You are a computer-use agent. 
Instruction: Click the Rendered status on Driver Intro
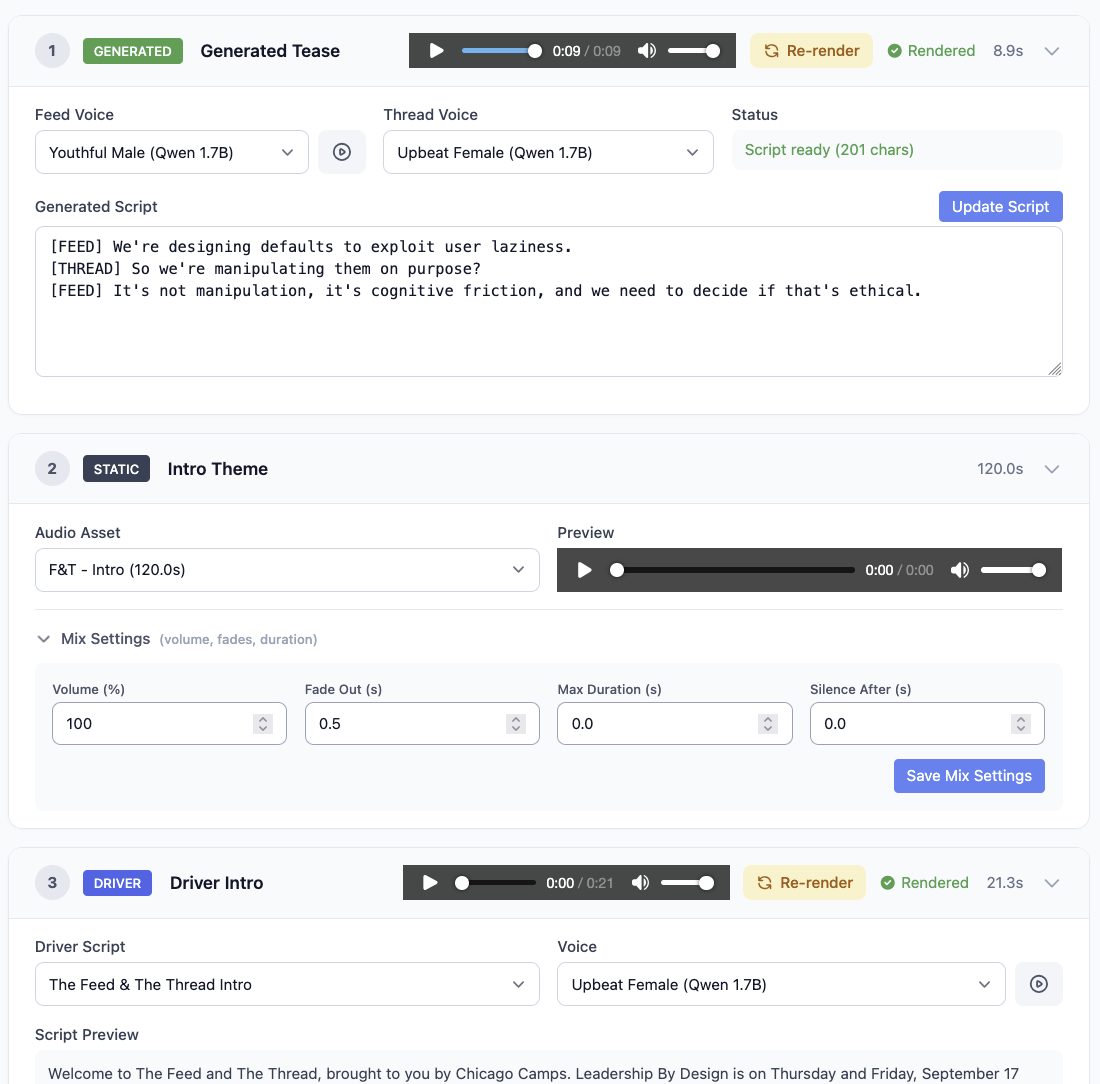[x=925, y=883]
